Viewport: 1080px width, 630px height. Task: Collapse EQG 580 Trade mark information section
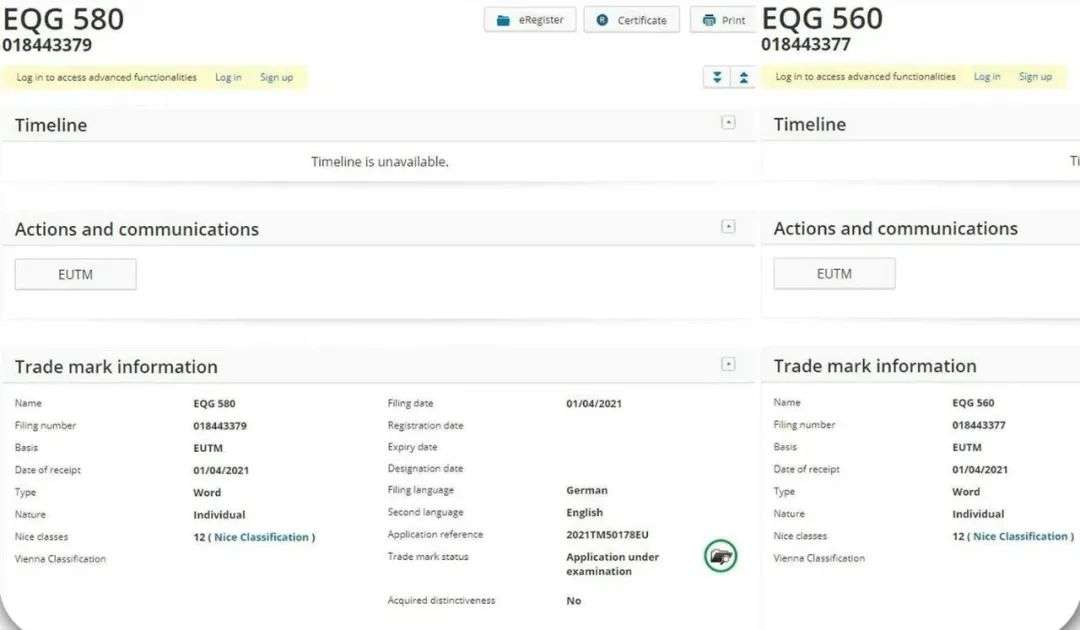pyautogui.click(x=728, y=364)
